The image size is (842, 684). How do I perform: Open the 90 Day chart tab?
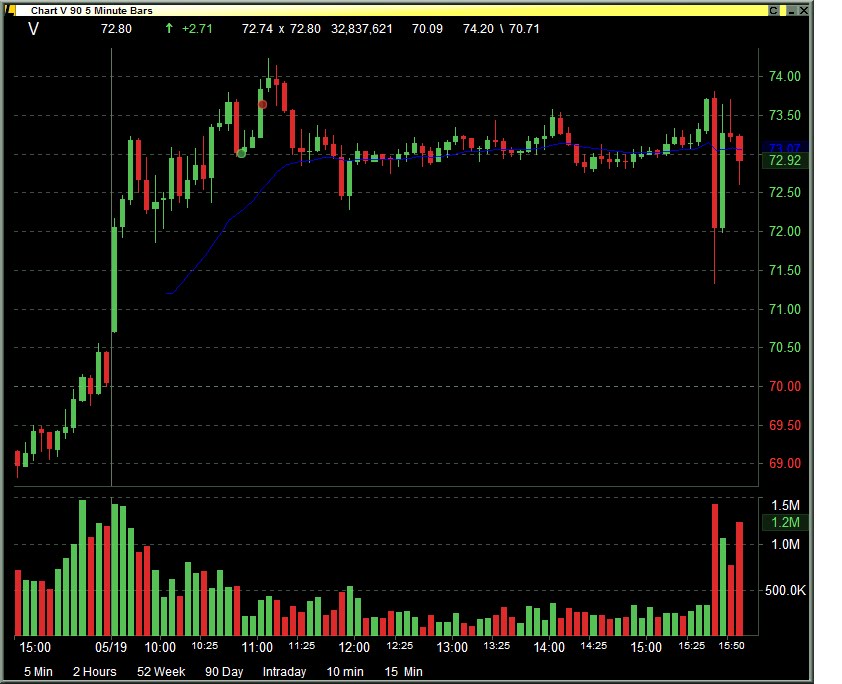tap(224, 672)
